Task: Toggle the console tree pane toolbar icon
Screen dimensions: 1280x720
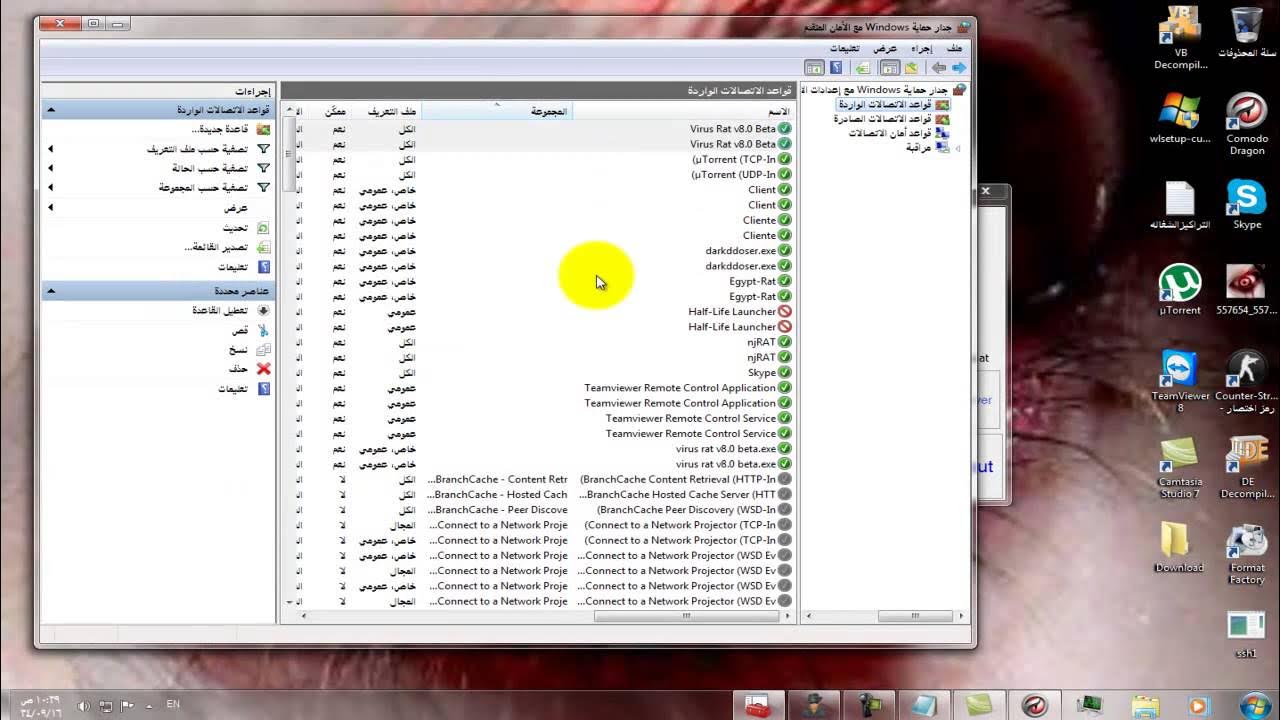Action: [889, 68]
